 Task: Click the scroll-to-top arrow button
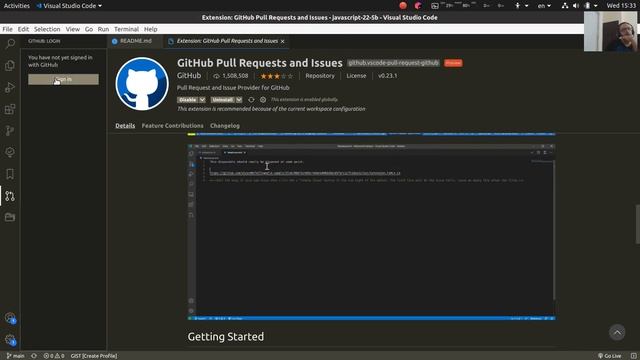[x=617, y=332]
